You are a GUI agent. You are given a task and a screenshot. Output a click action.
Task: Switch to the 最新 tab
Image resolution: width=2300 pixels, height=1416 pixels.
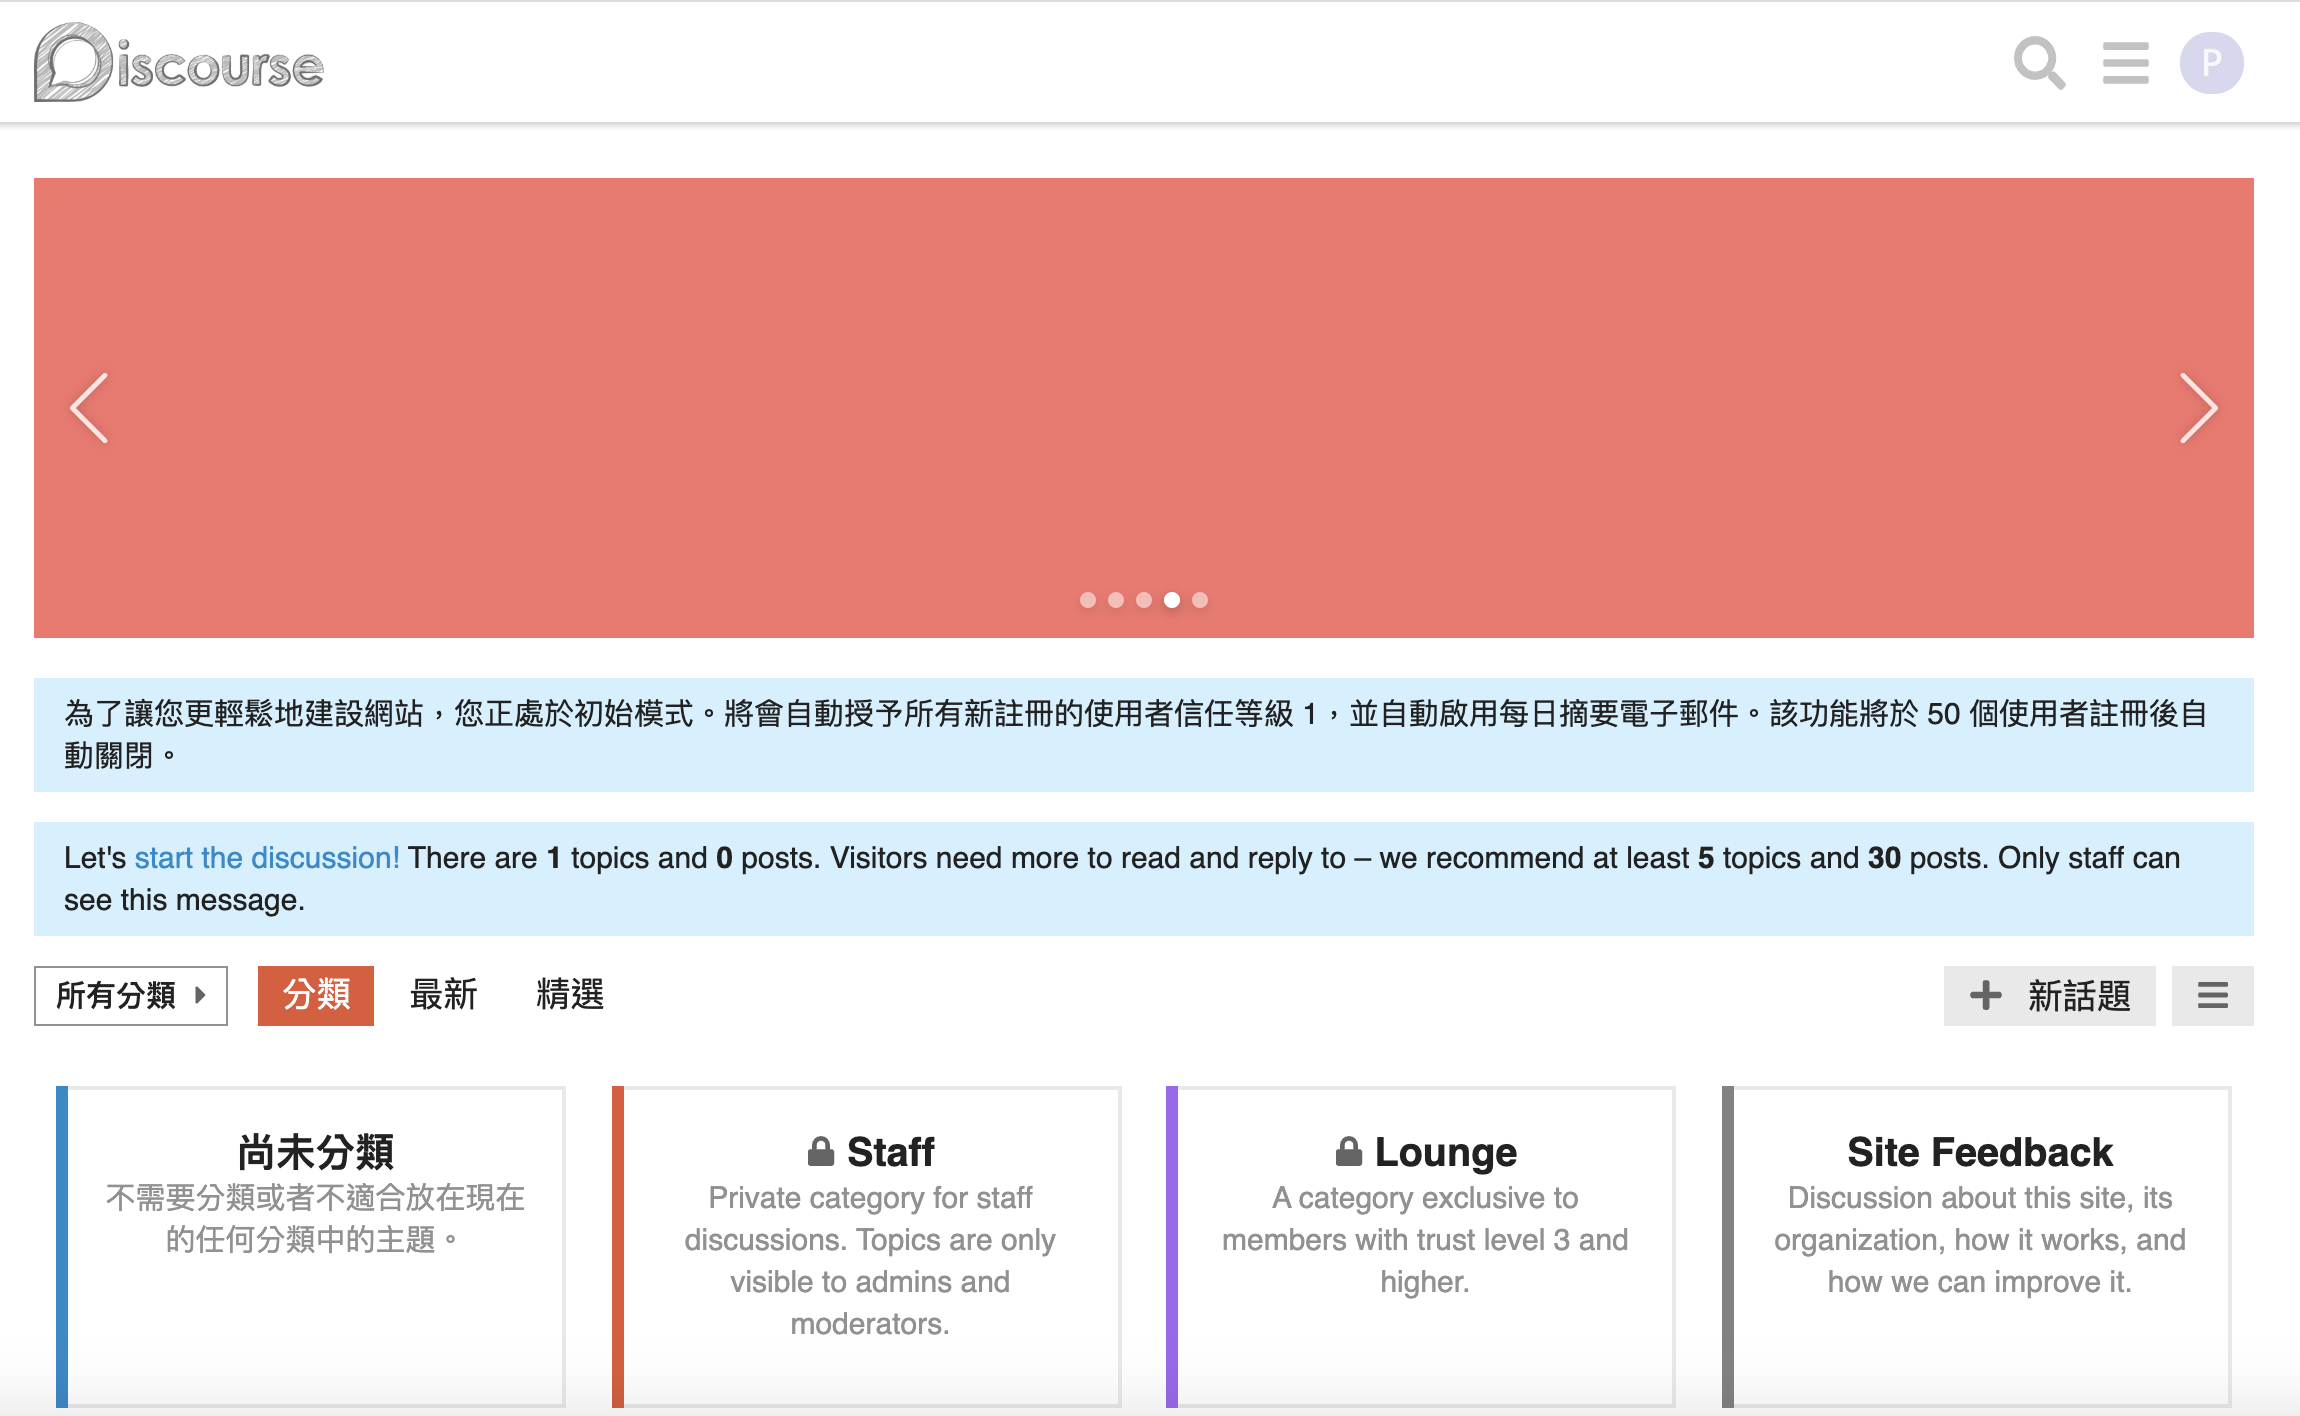tap(443, 995)
